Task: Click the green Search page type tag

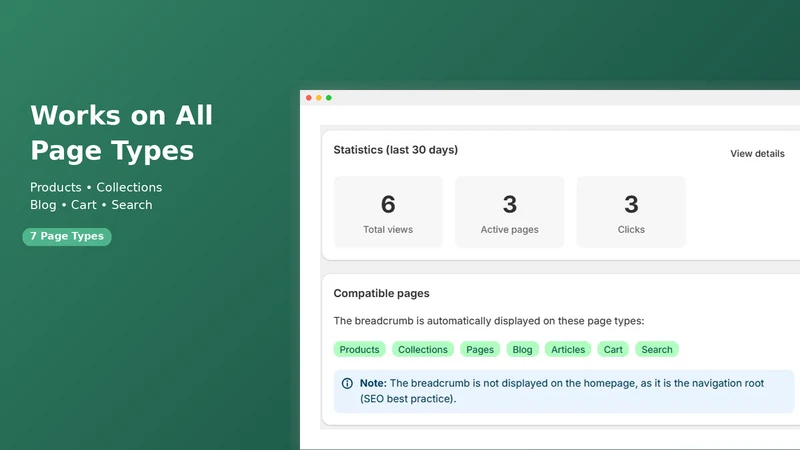Action: 657,349
